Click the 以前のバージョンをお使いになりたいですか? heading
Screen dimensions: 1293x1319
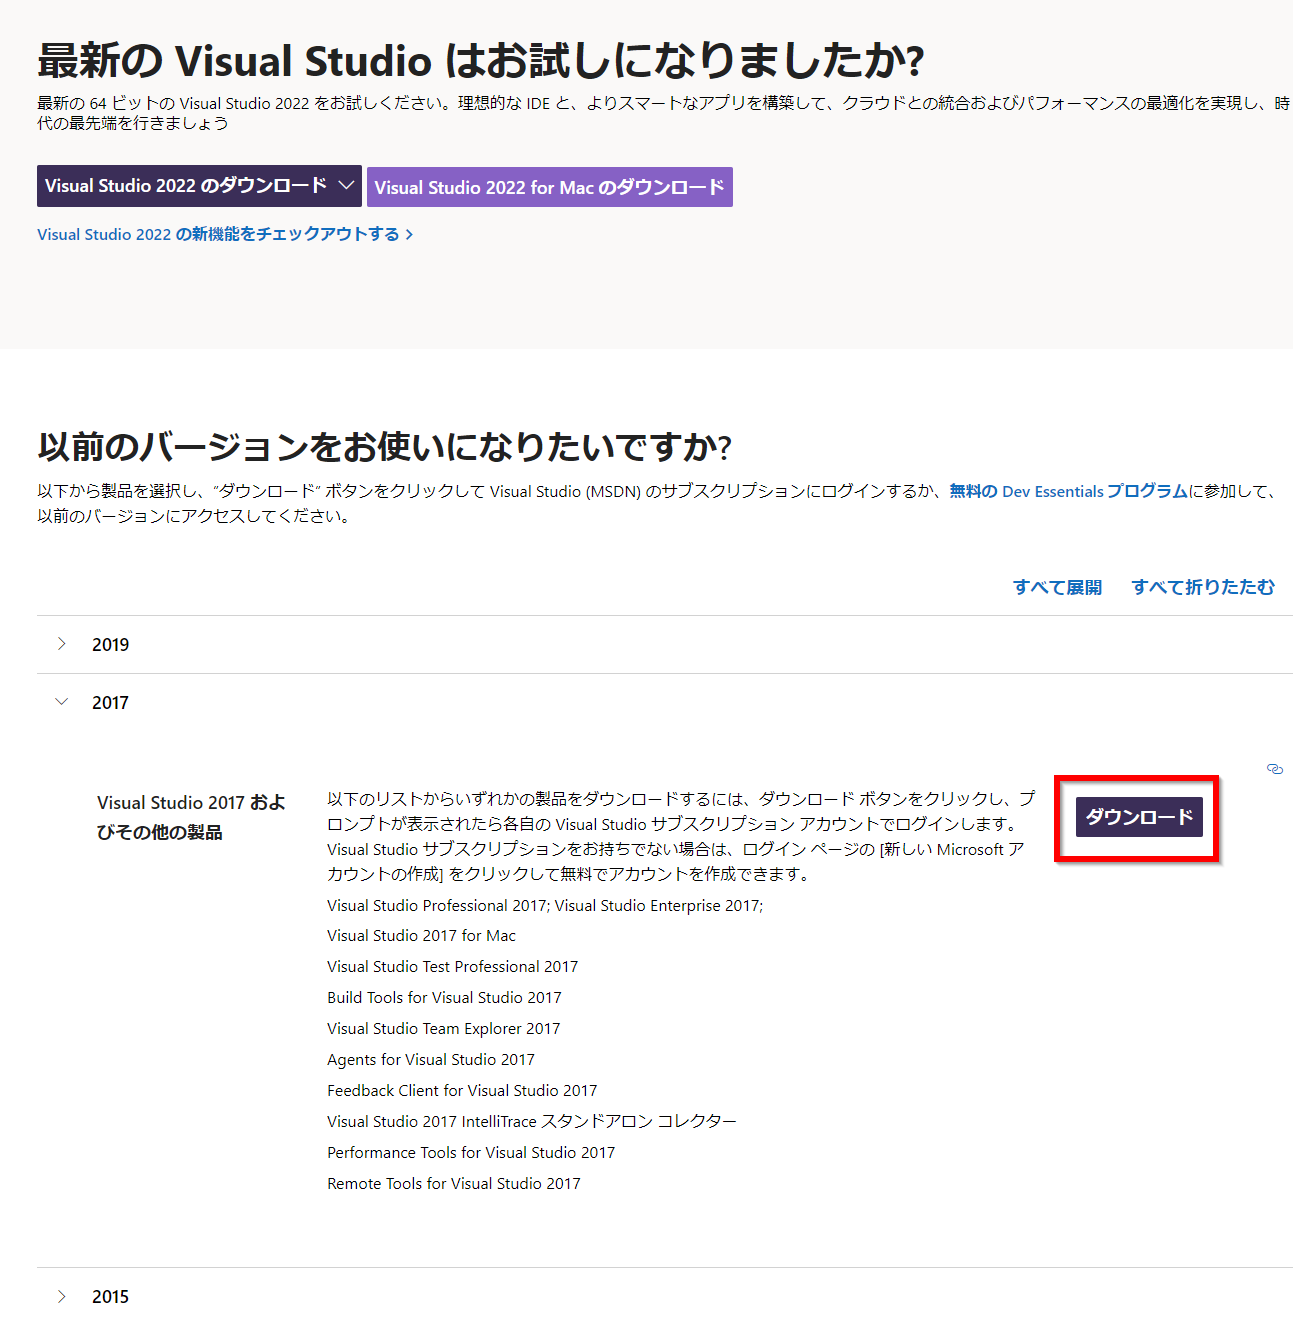385,447
